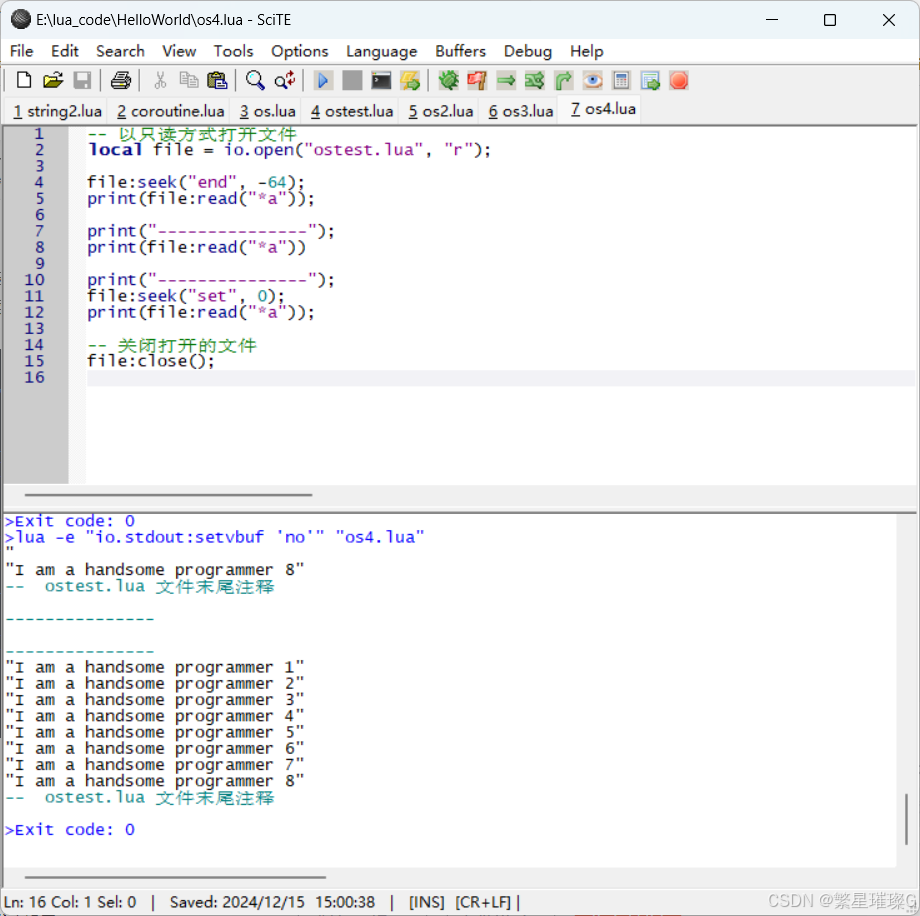
Task: Open Find and Replace icon
Action: [x=285, y=80]
